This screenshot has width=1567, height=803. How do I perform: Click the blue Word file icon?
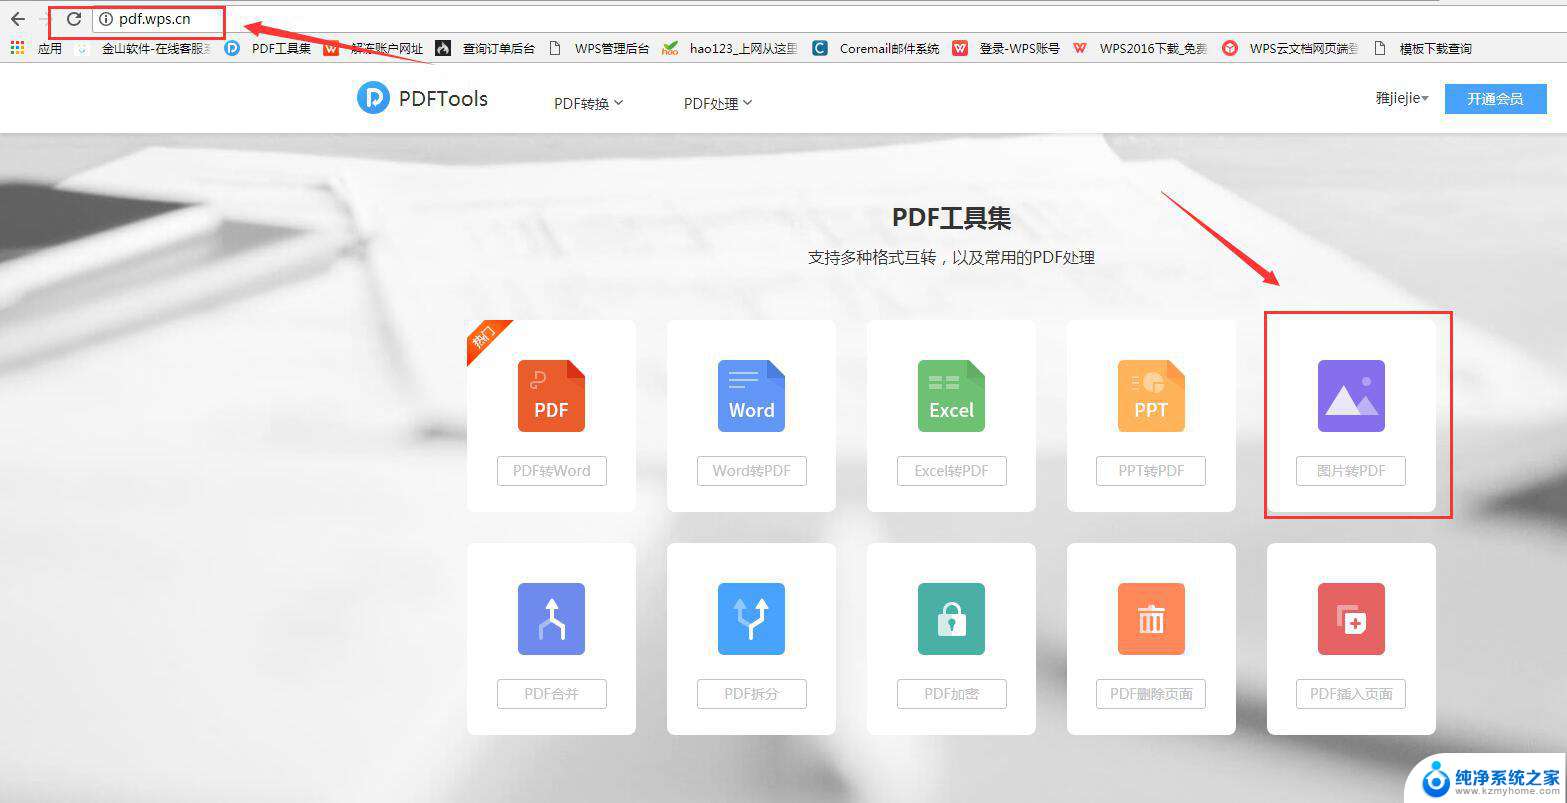[751, 396]
